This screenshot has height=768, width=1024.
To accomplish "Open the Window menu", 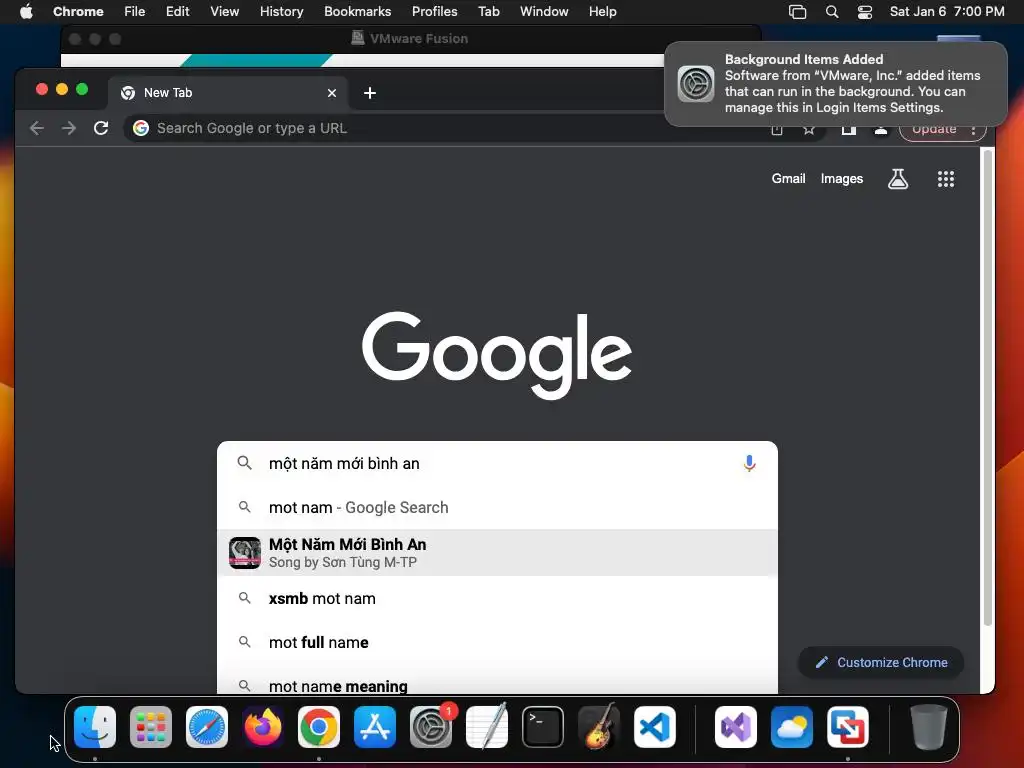I will tap(544, 11).
